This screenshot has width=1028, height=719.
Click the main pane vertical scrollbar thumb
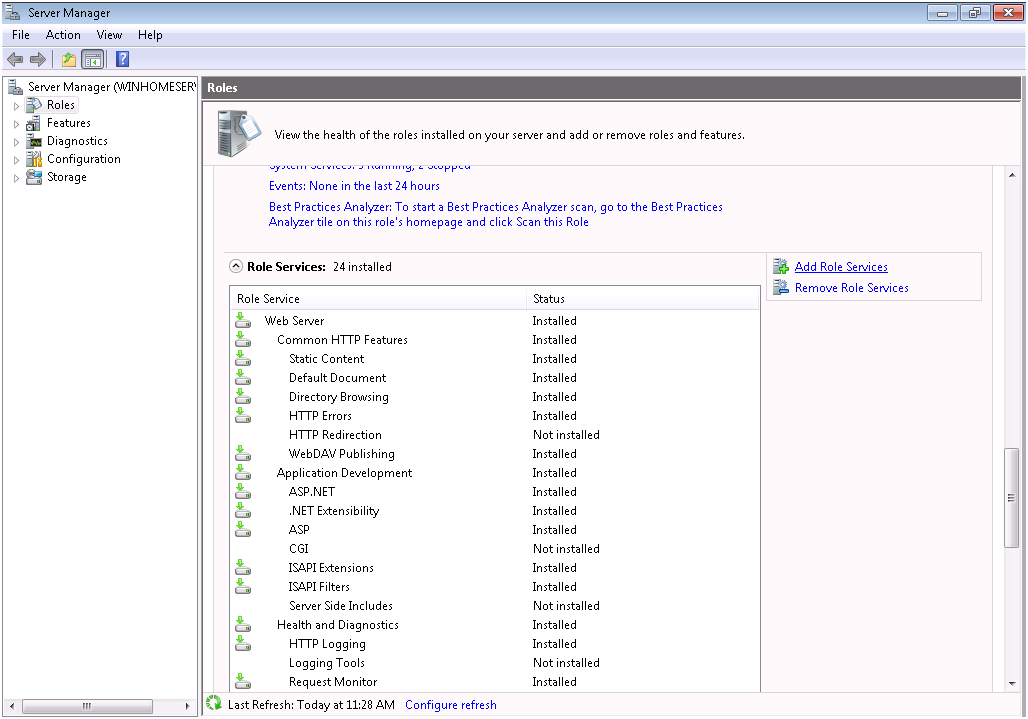click(1012, 498)
